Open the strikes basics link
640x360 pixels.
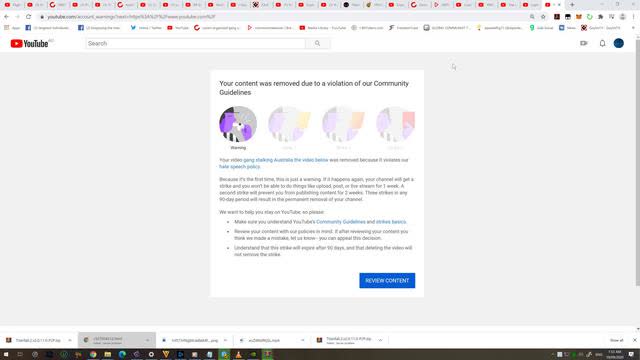391,222
